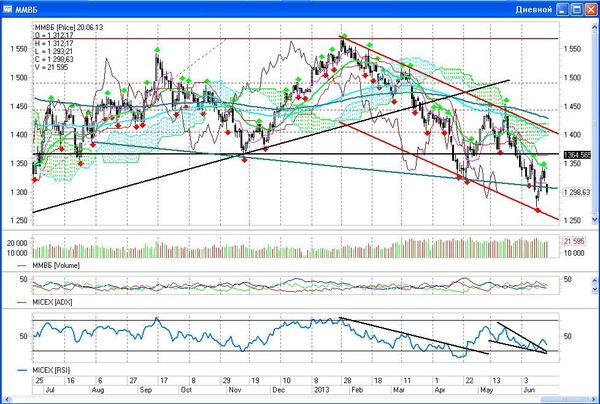Click the red marker at the June low

(x=538, y=210)
